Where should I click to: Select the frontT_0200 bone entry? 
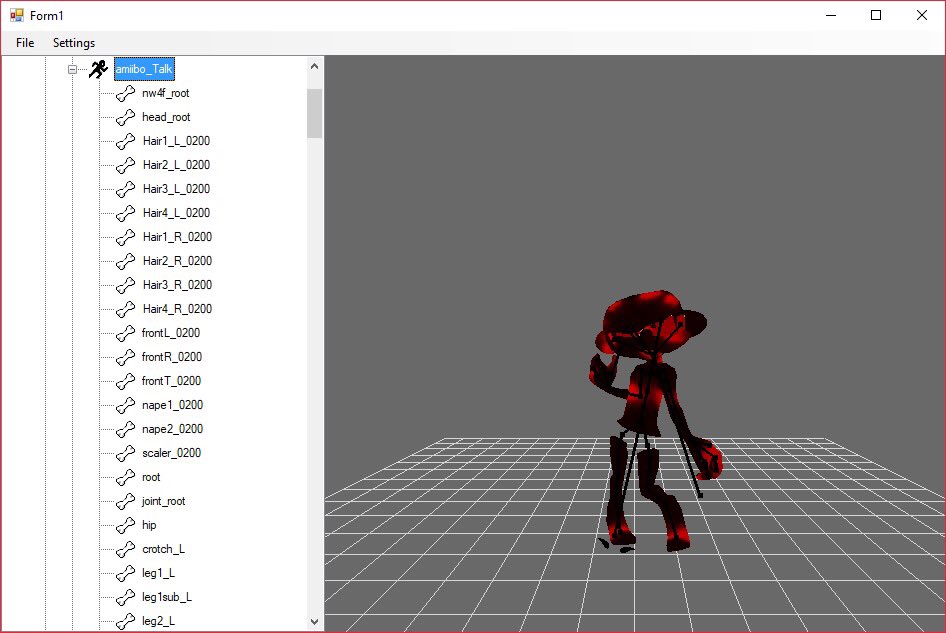tap(171, 381)
